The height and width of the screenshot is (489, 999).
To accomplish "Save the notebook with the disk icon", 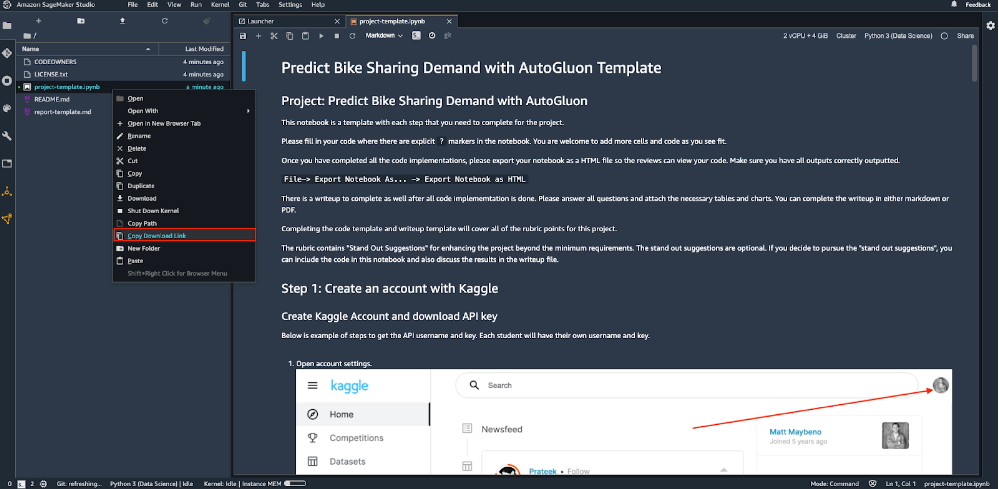I will (243, 36).
